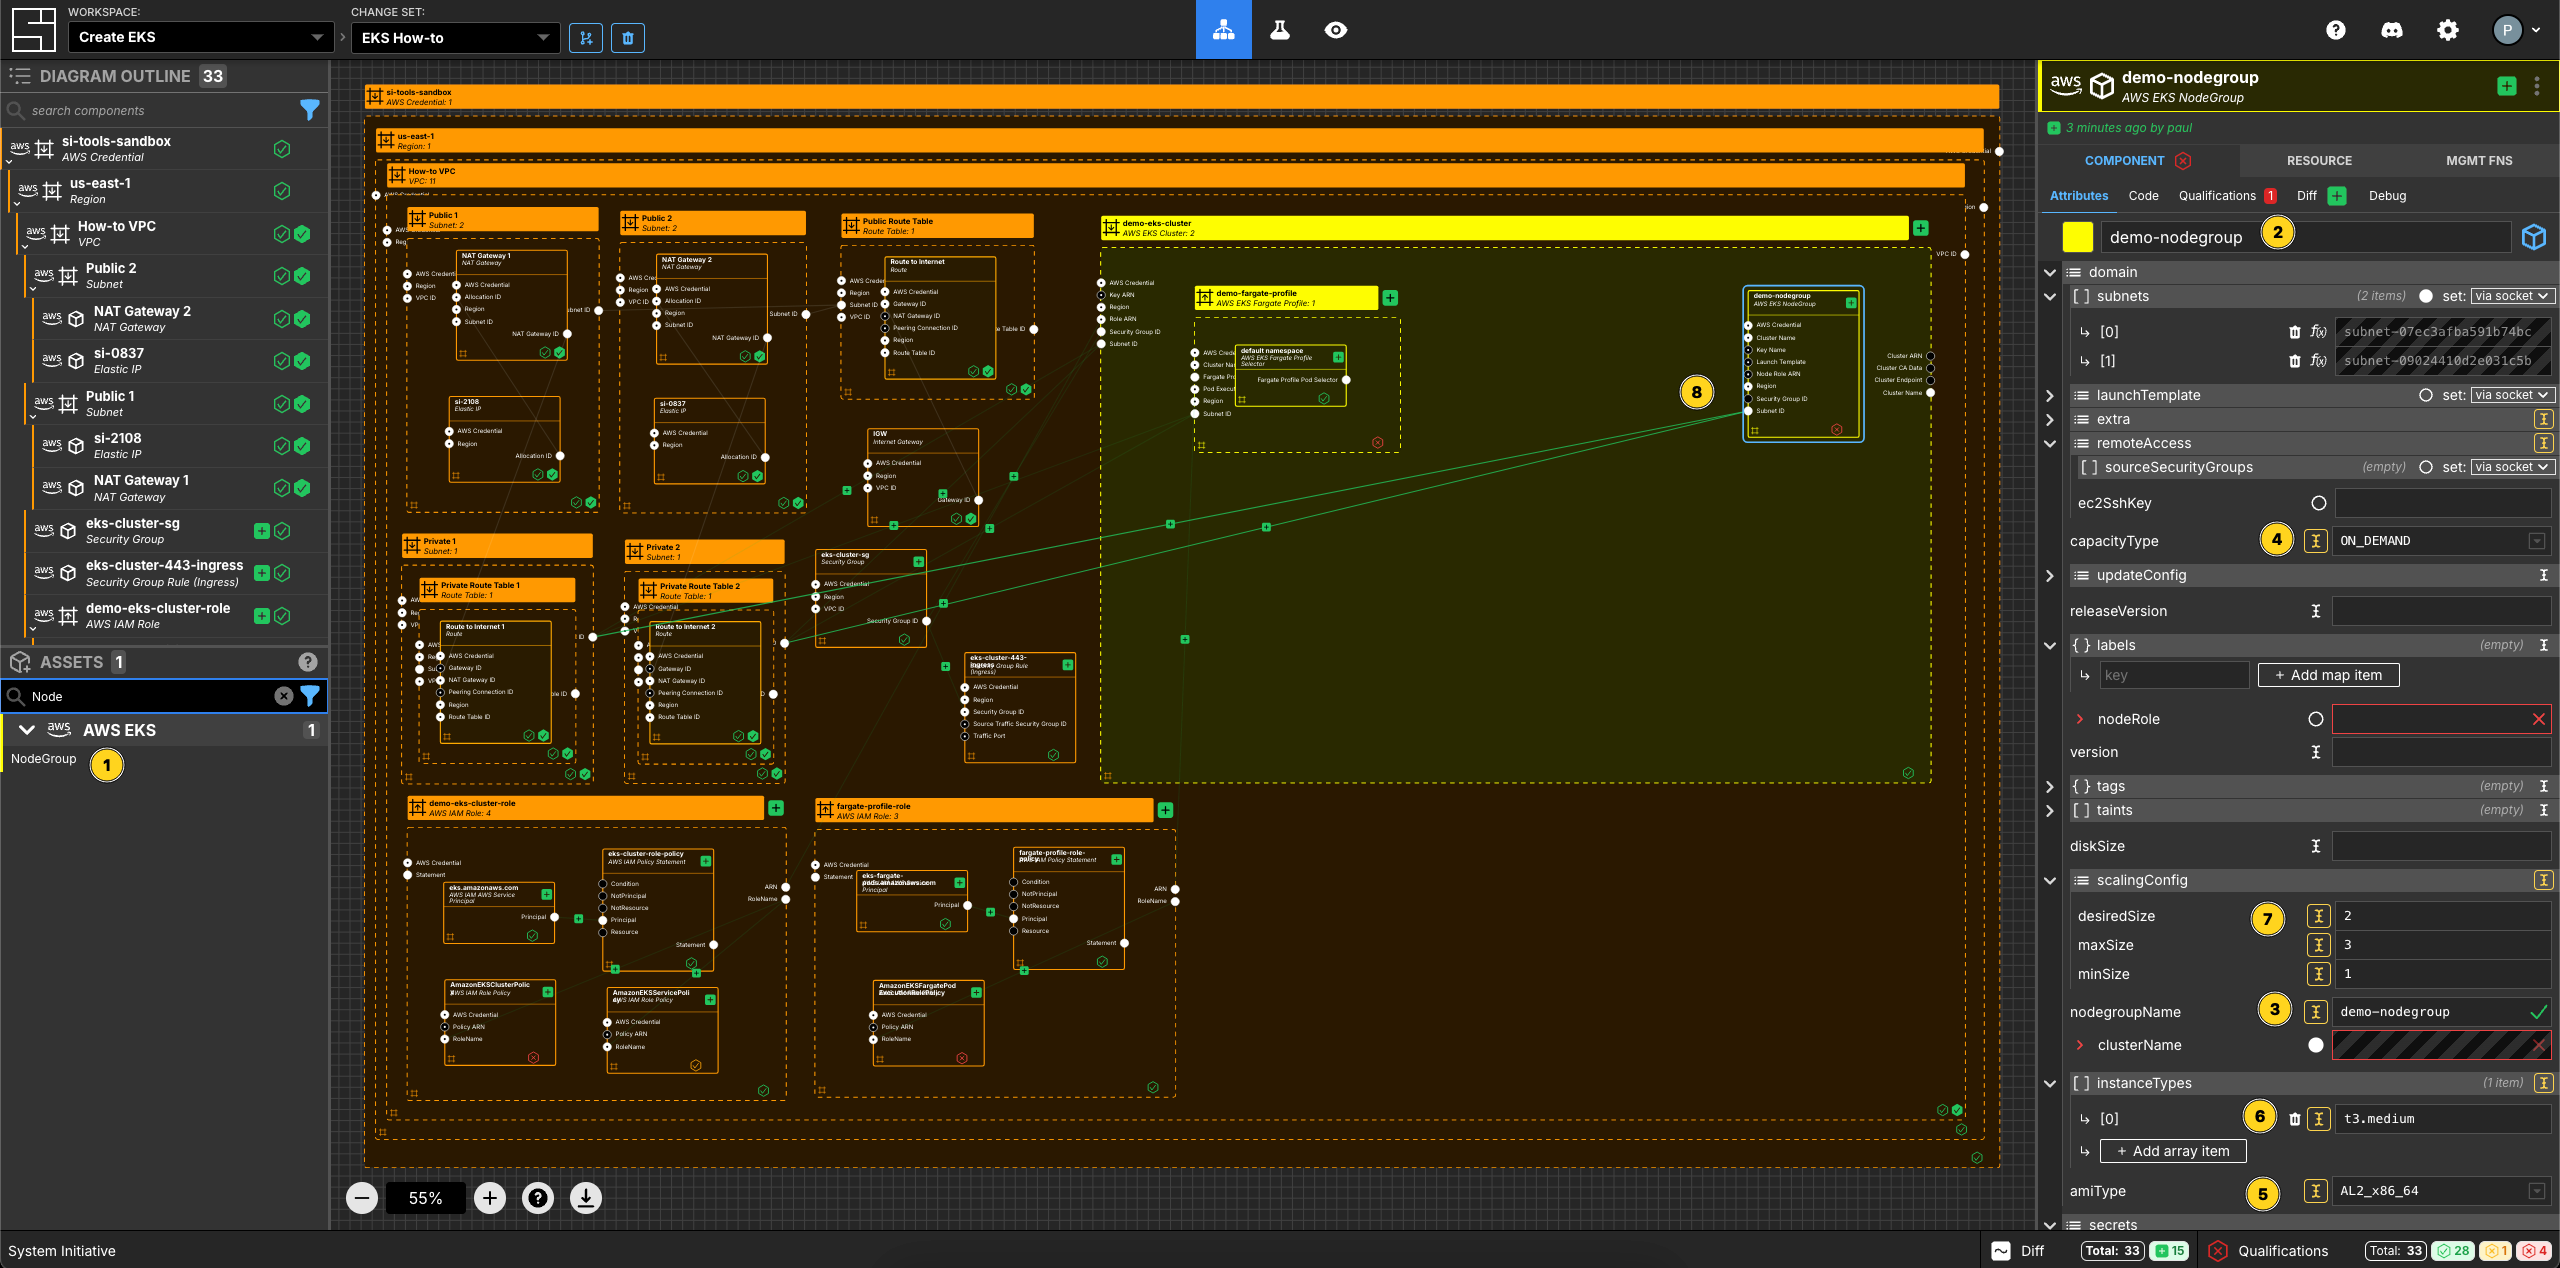Screen dimensions: 2560x1268
Task: Click the 55% zoom level display
Action: coord(426,1198)
